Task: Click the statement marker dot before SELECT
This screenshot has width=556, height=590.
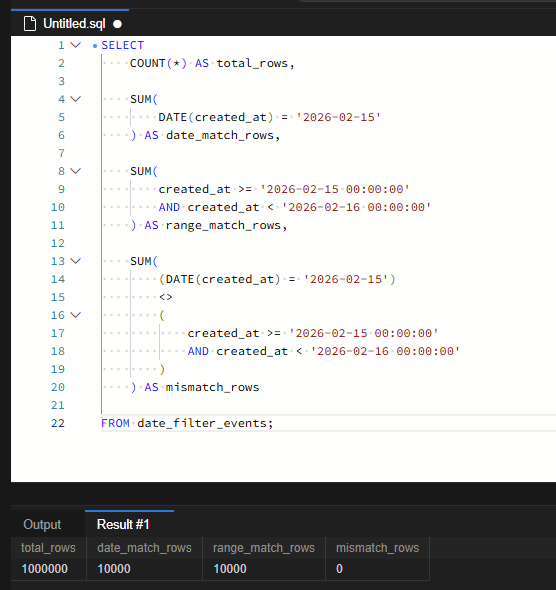Action: coord(95,46)
